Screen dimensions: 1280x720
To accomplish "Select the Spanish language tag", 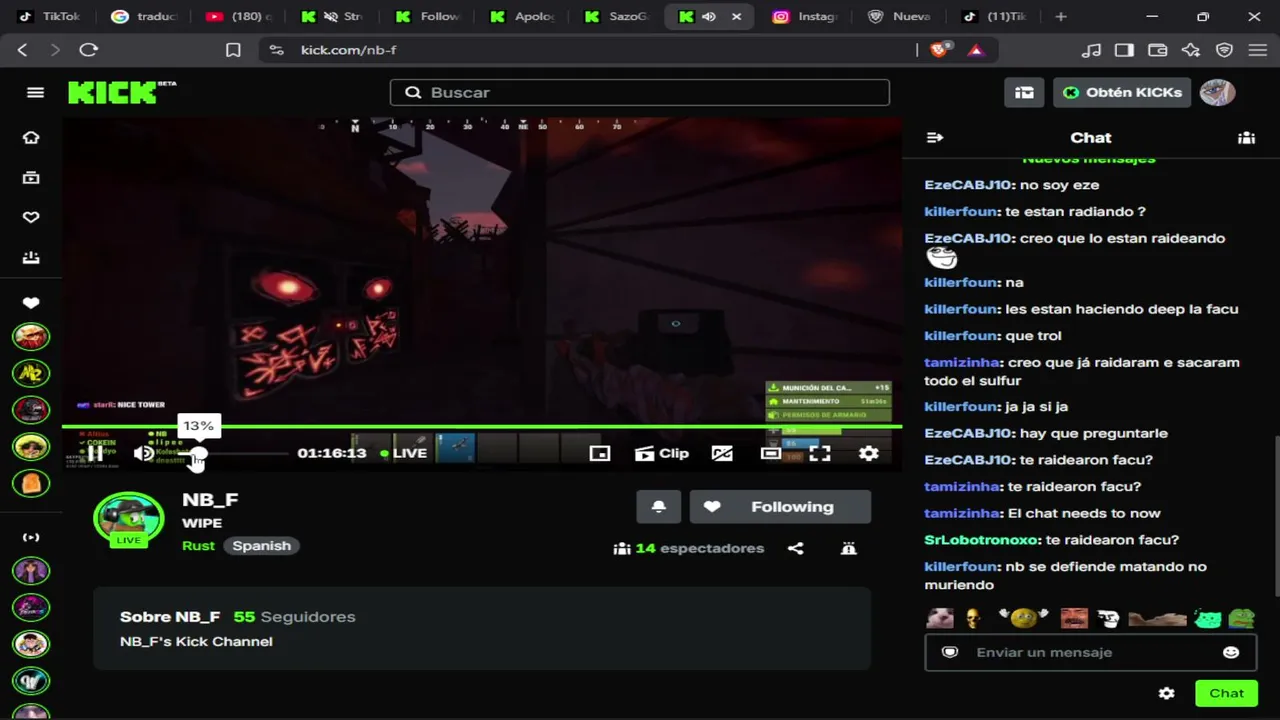I will [x=262, y=546].
